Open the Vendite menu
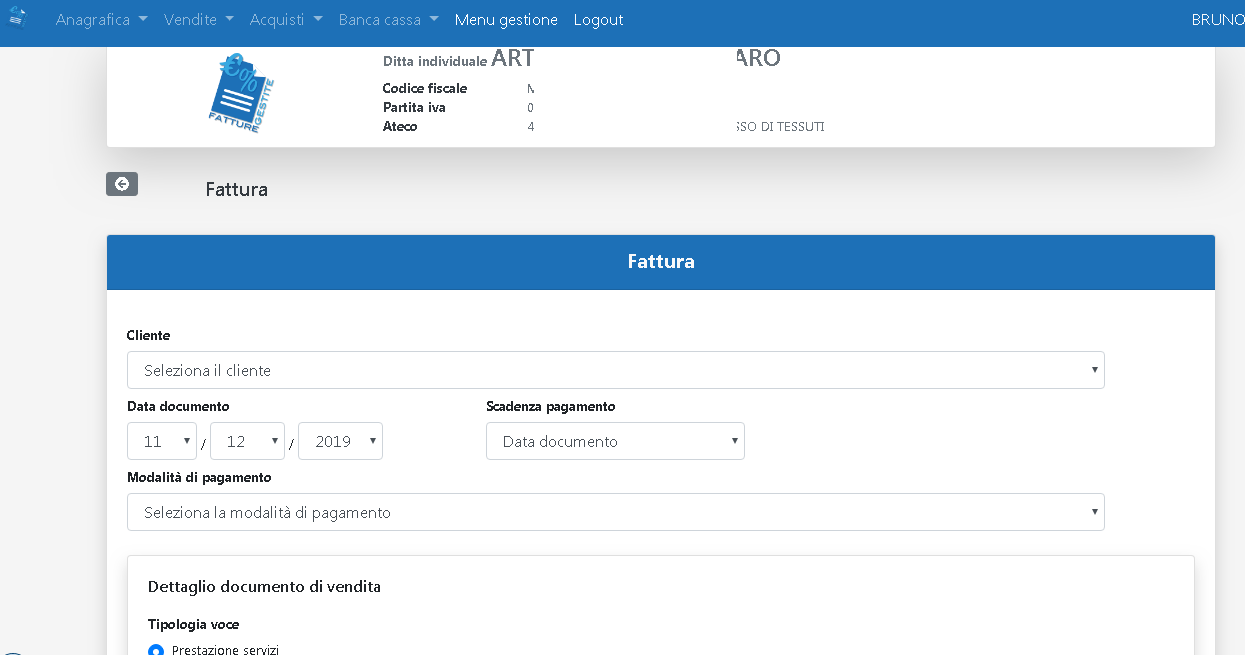Viewport: 1245px width, 655px height. [x=199, y=20]
